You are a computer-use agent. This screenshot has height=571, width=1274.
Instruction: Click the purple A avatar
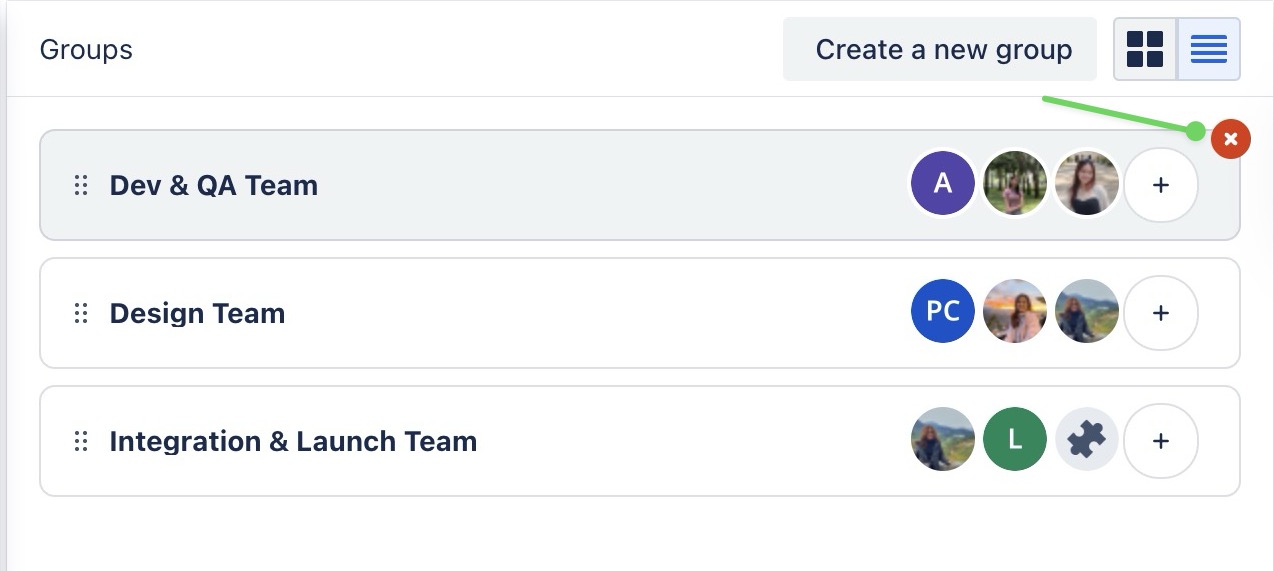coord(942,184)
